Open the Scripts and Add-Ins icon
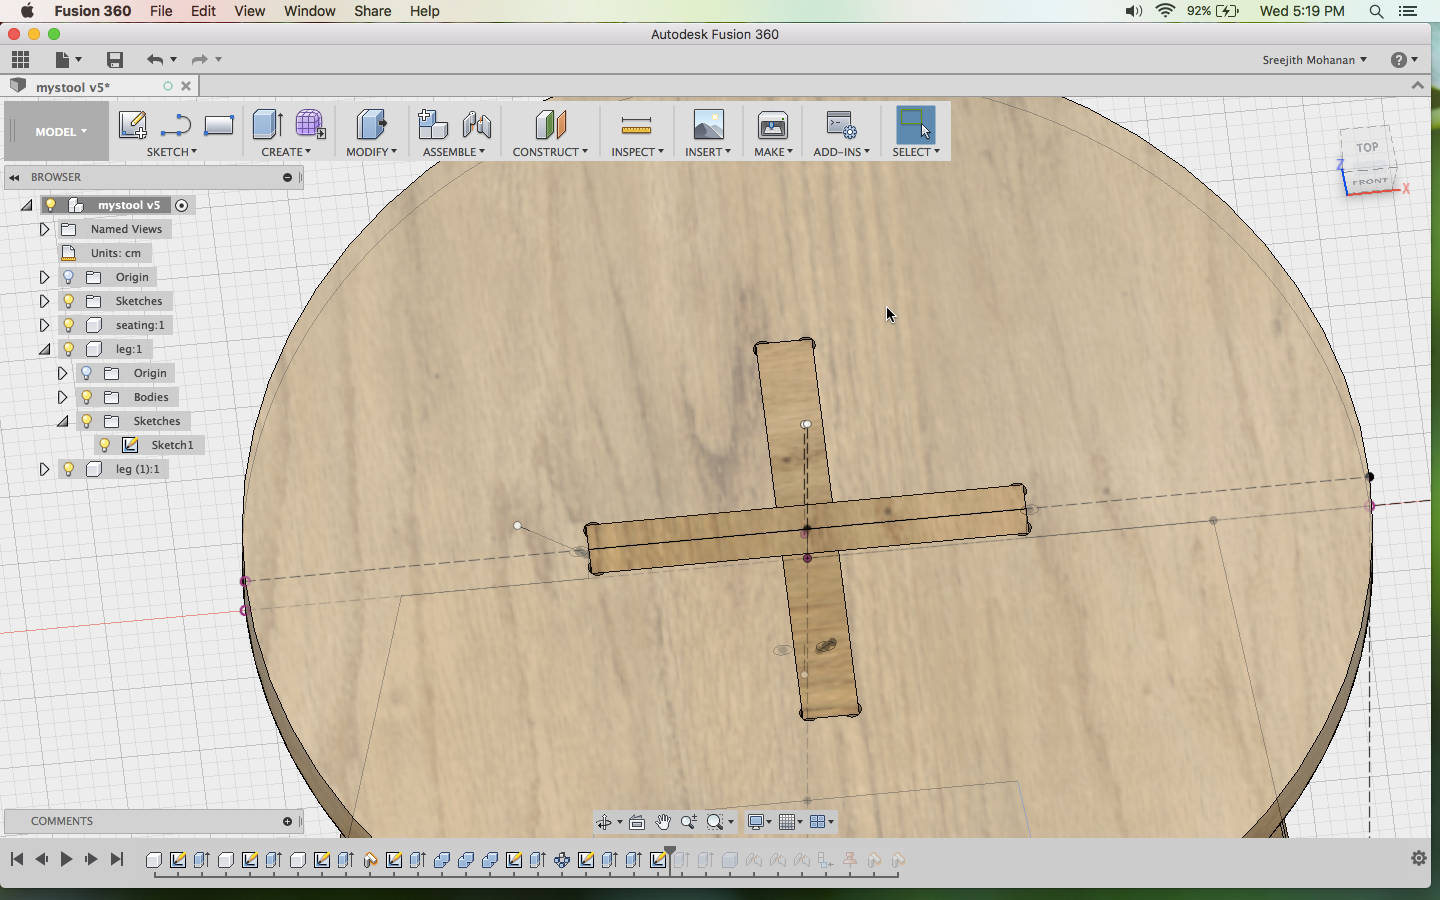Screen dimensions: 1440x900 click(841, 125)
